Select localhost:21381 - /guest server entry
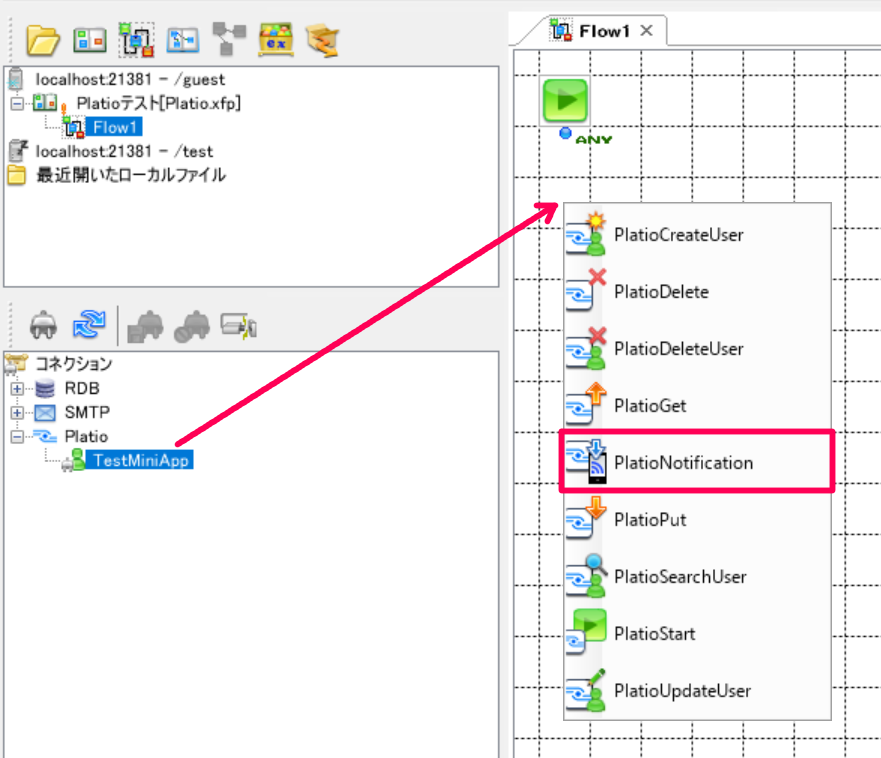This screenshot has width=881, height=758. [x=130, y=80]
